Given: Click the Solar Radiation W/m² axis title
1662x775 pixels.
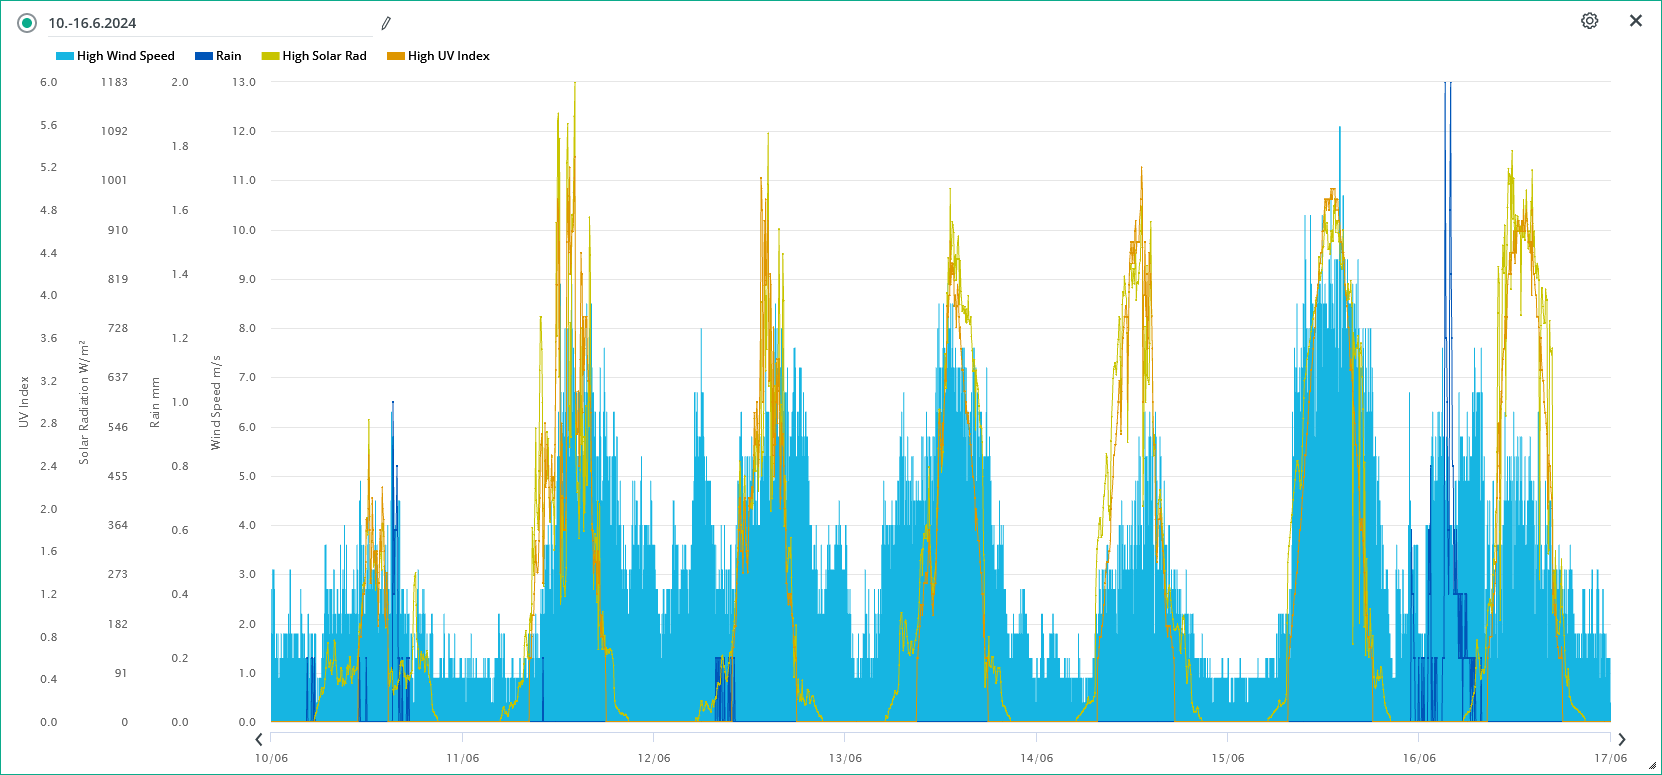Looking at the screenshot, I should click(x=84, y=402).
